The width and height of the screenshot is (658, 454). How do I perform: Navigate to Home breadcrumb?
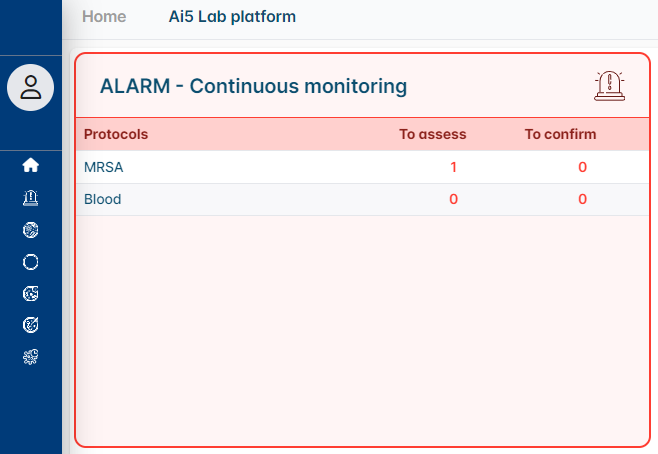103,17
